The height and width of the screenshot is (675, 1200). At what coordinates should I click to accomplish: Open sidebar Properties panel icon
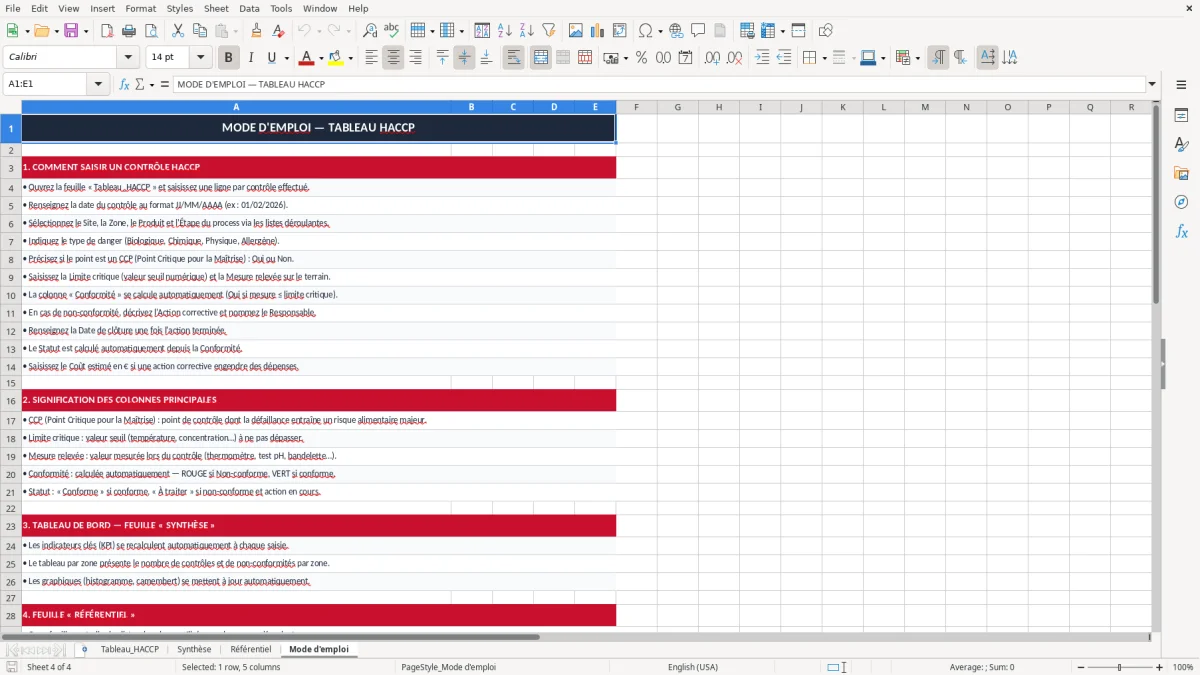(1181, 116)
